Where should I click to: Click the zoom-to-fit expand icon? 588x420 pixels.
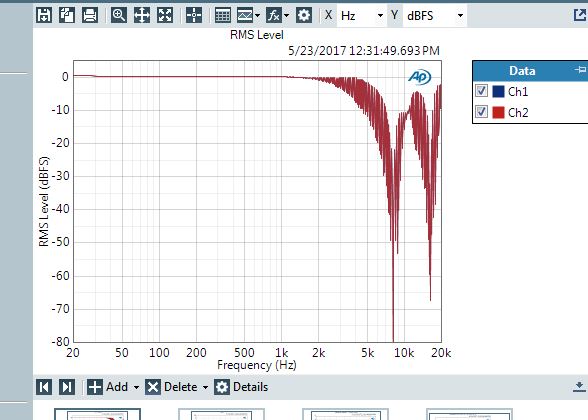165,15
